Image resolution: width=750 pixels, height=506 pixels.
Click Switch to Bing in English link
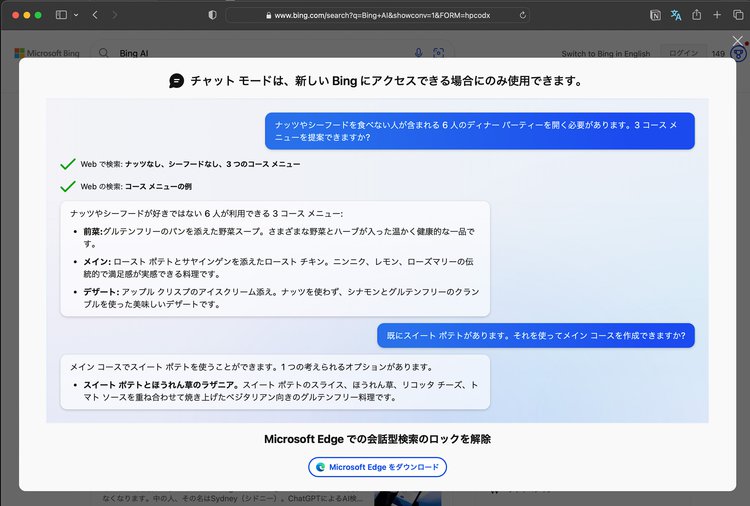click(x=605, y=54)
